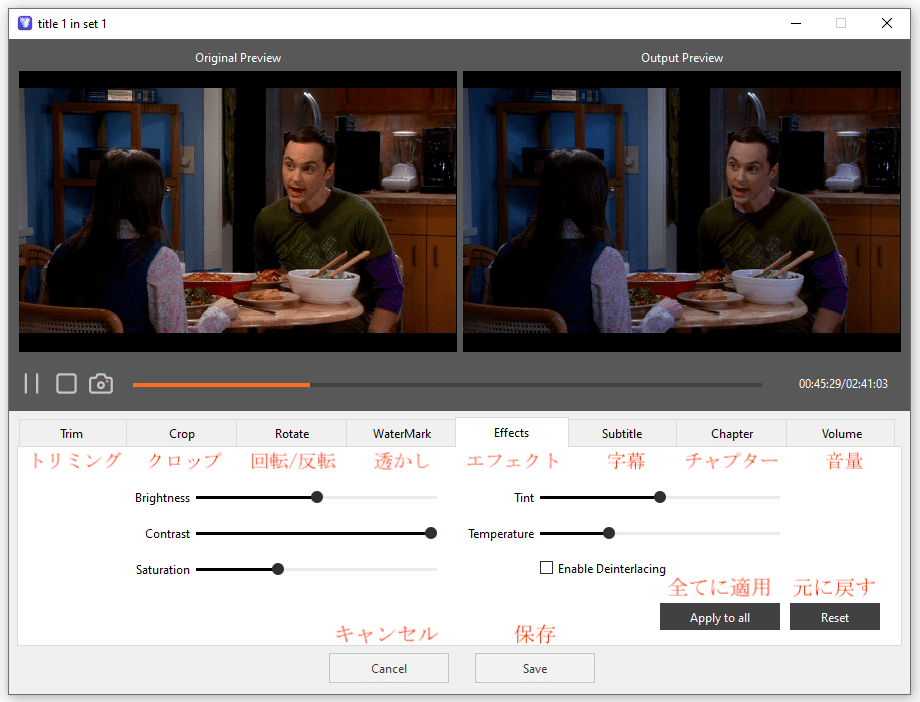This screenshot has height=702, width=920.
Task: Click the Original Preview heading
Action: tap(238, 58)
